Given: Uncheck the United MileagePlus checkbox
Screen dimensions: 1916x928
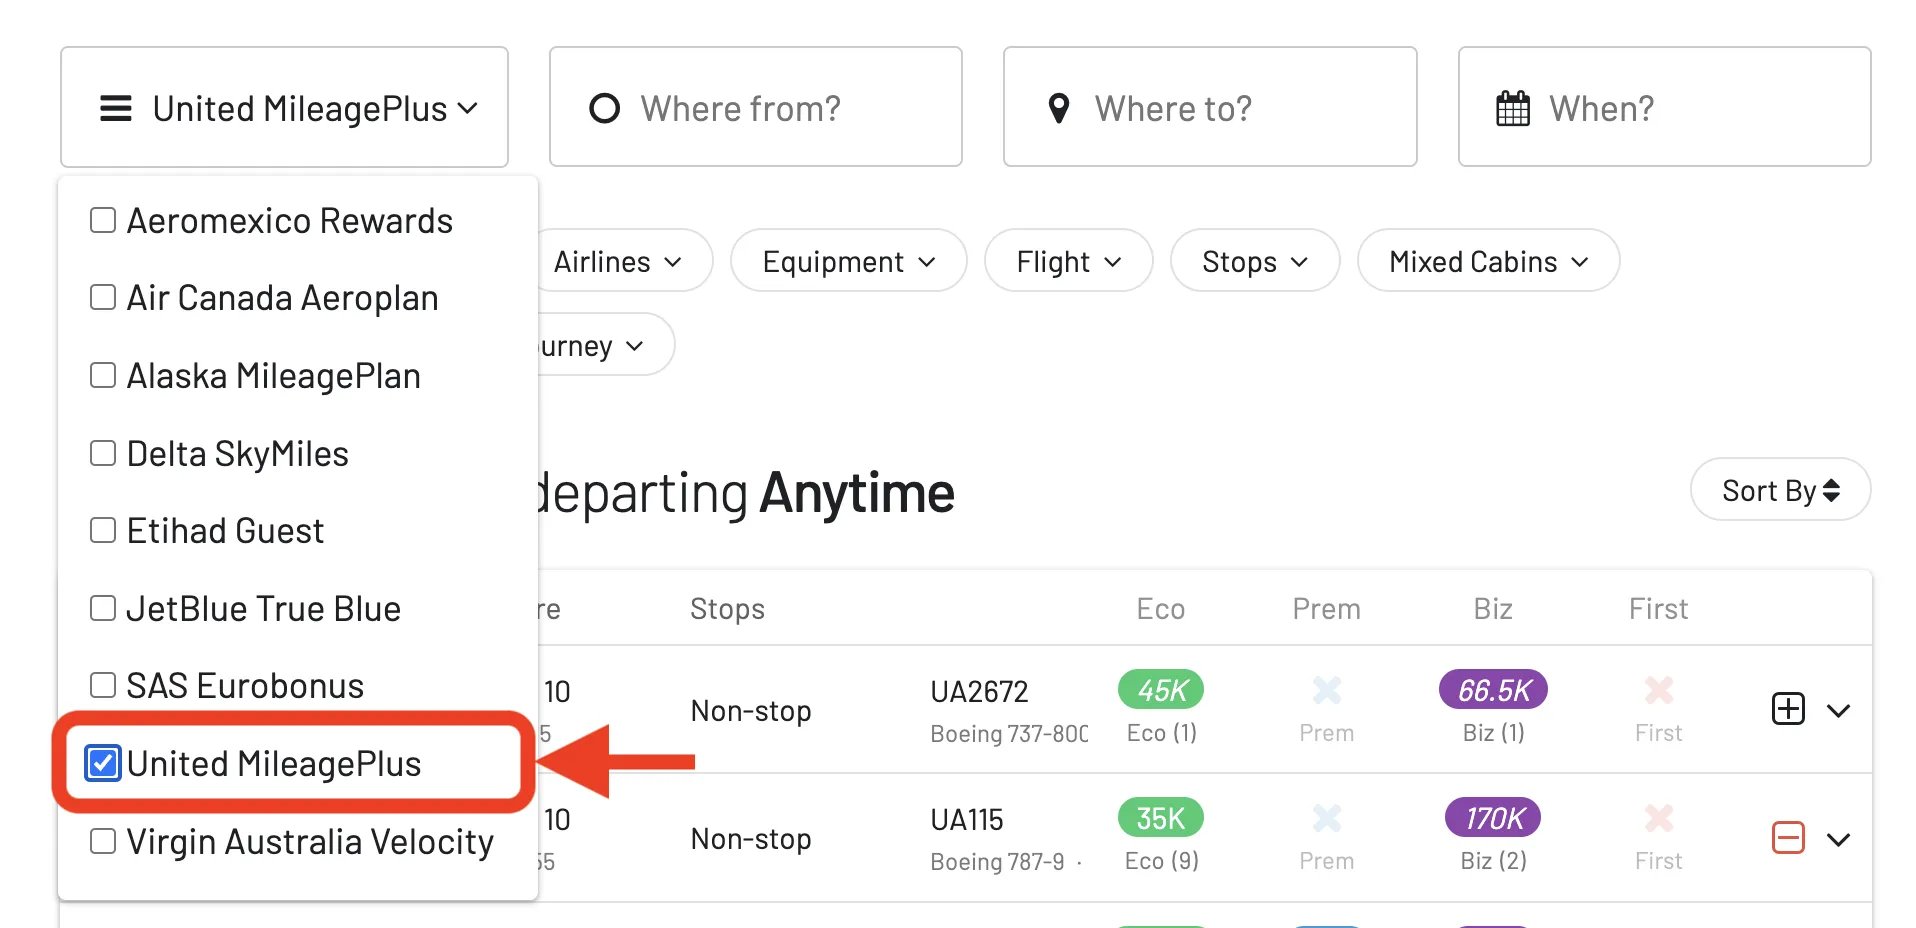Looking at the screenshot, I should 103,763.
